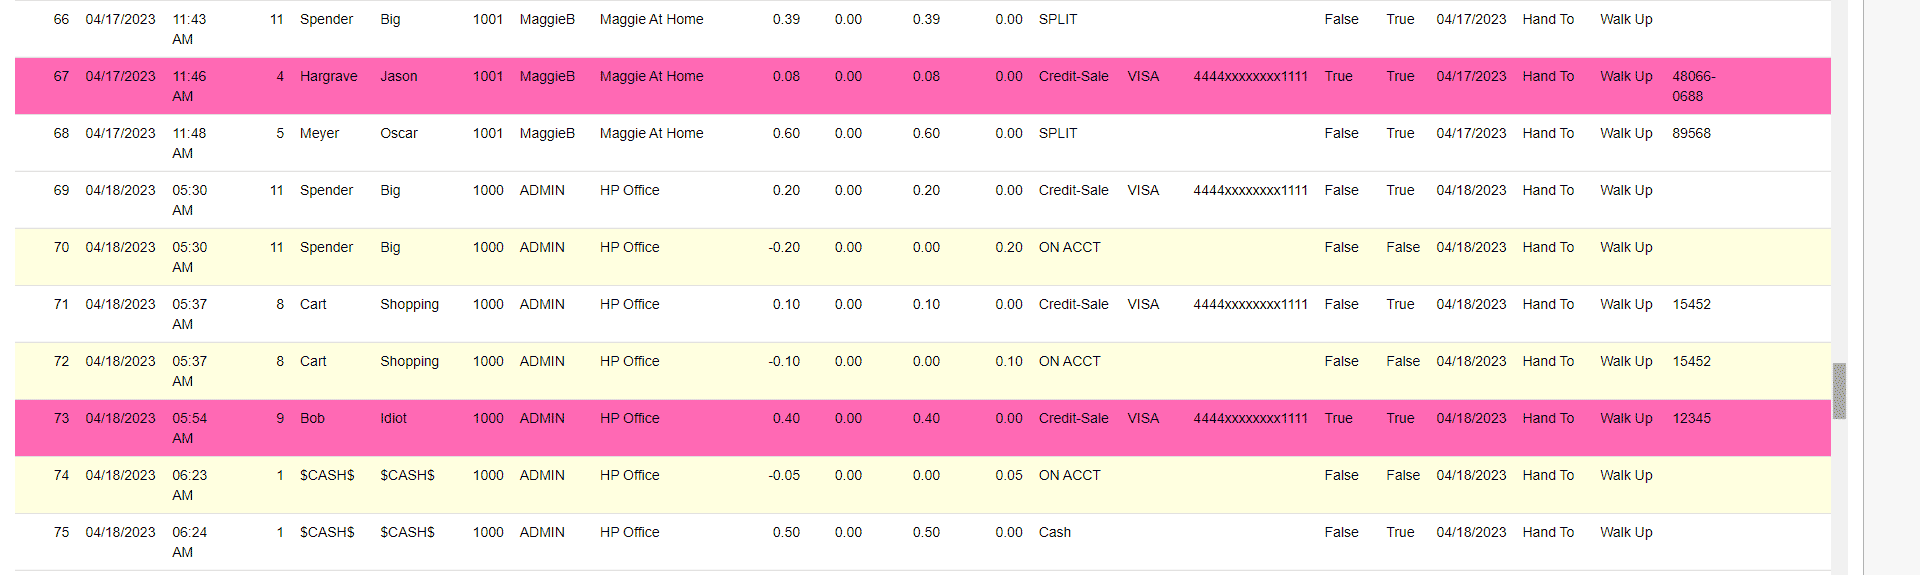Select the VISA card type in row 71
This screenshot has height=575, width=1920.
tap(1143, 304)
